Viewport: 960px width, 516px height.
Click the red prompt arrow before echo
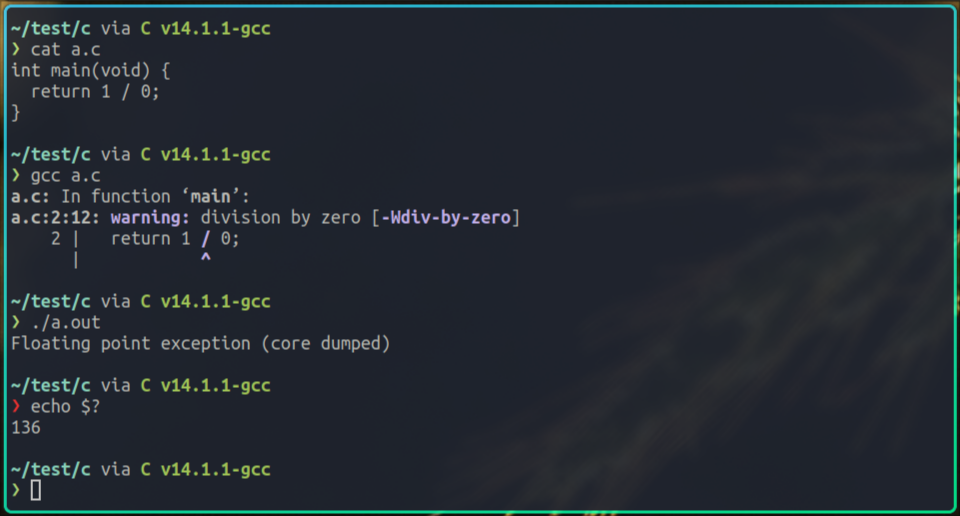click(16, 406)
